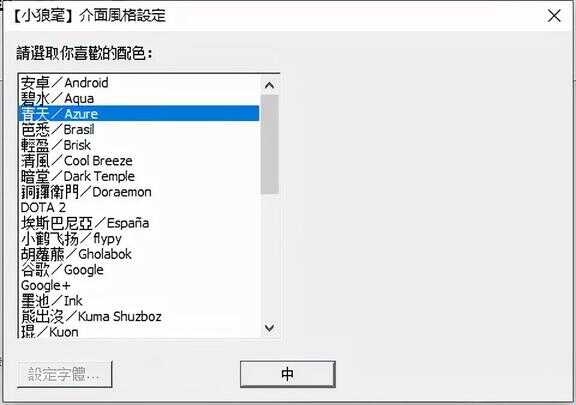The width and height of the screenshot is (576, 405).
Task: Select the 墨池/Ink scheme
Action: 139,301
